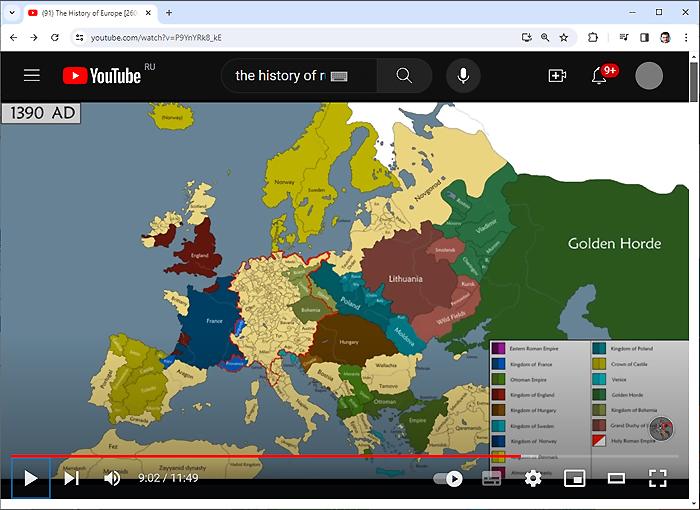Open the YouTube account avatar menu
Image resolution: width=700 pixels, height=510 pixels.
649,75
